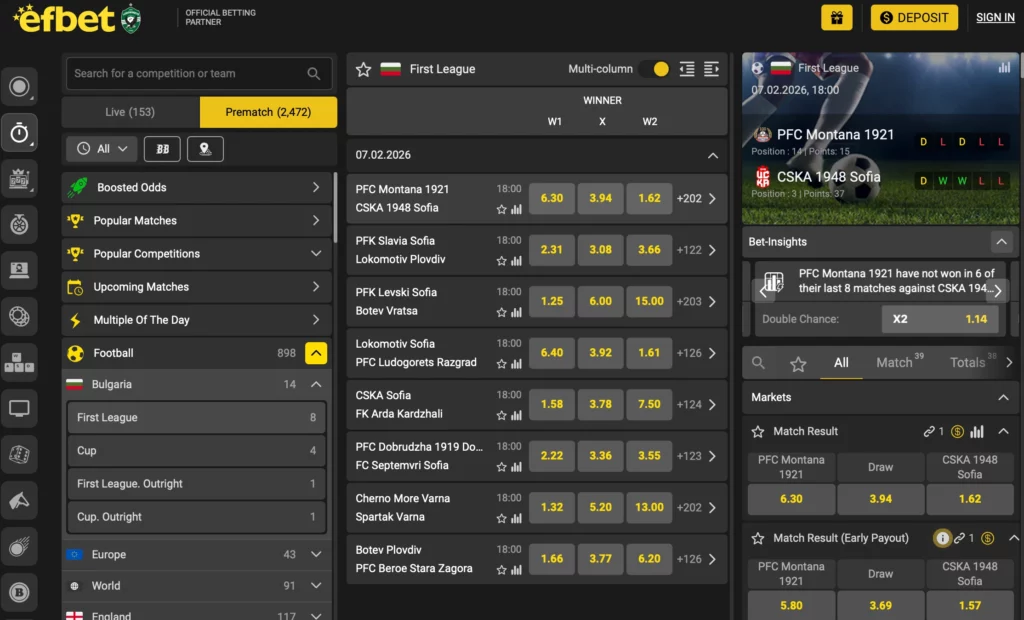
Task: Click cash out coin icon on Match Result
Action: click(957, 431)
